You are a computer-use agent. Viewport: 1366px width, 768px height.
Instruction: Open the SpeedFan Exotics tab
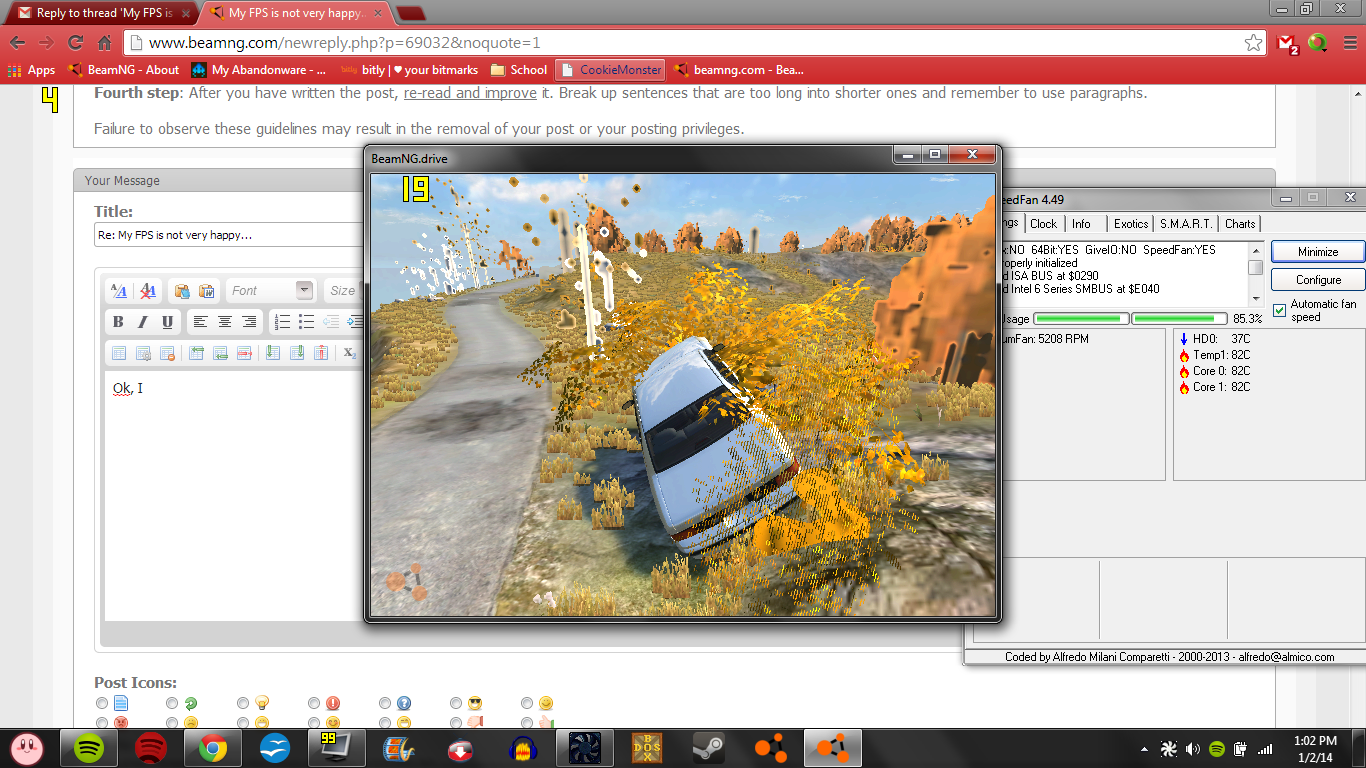pos(1131,224)
